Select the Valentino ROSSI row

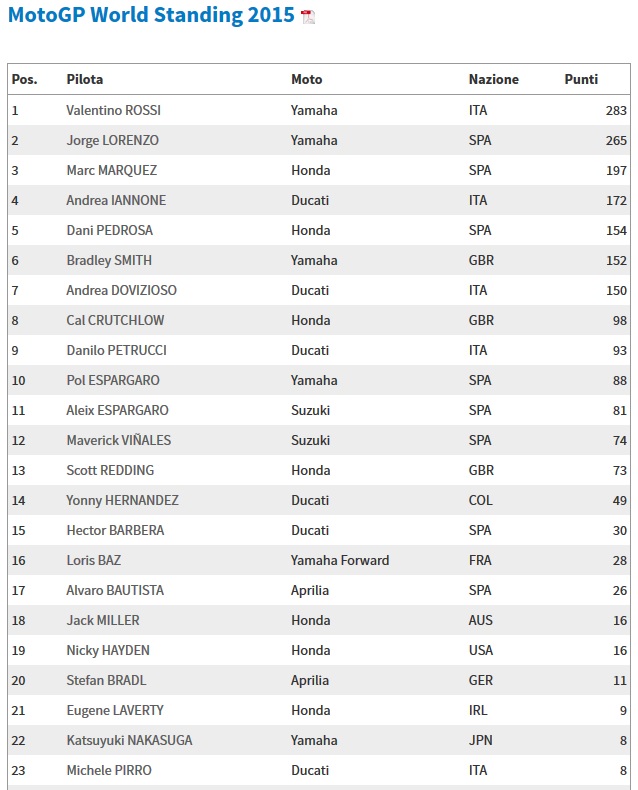click(319, 110)
